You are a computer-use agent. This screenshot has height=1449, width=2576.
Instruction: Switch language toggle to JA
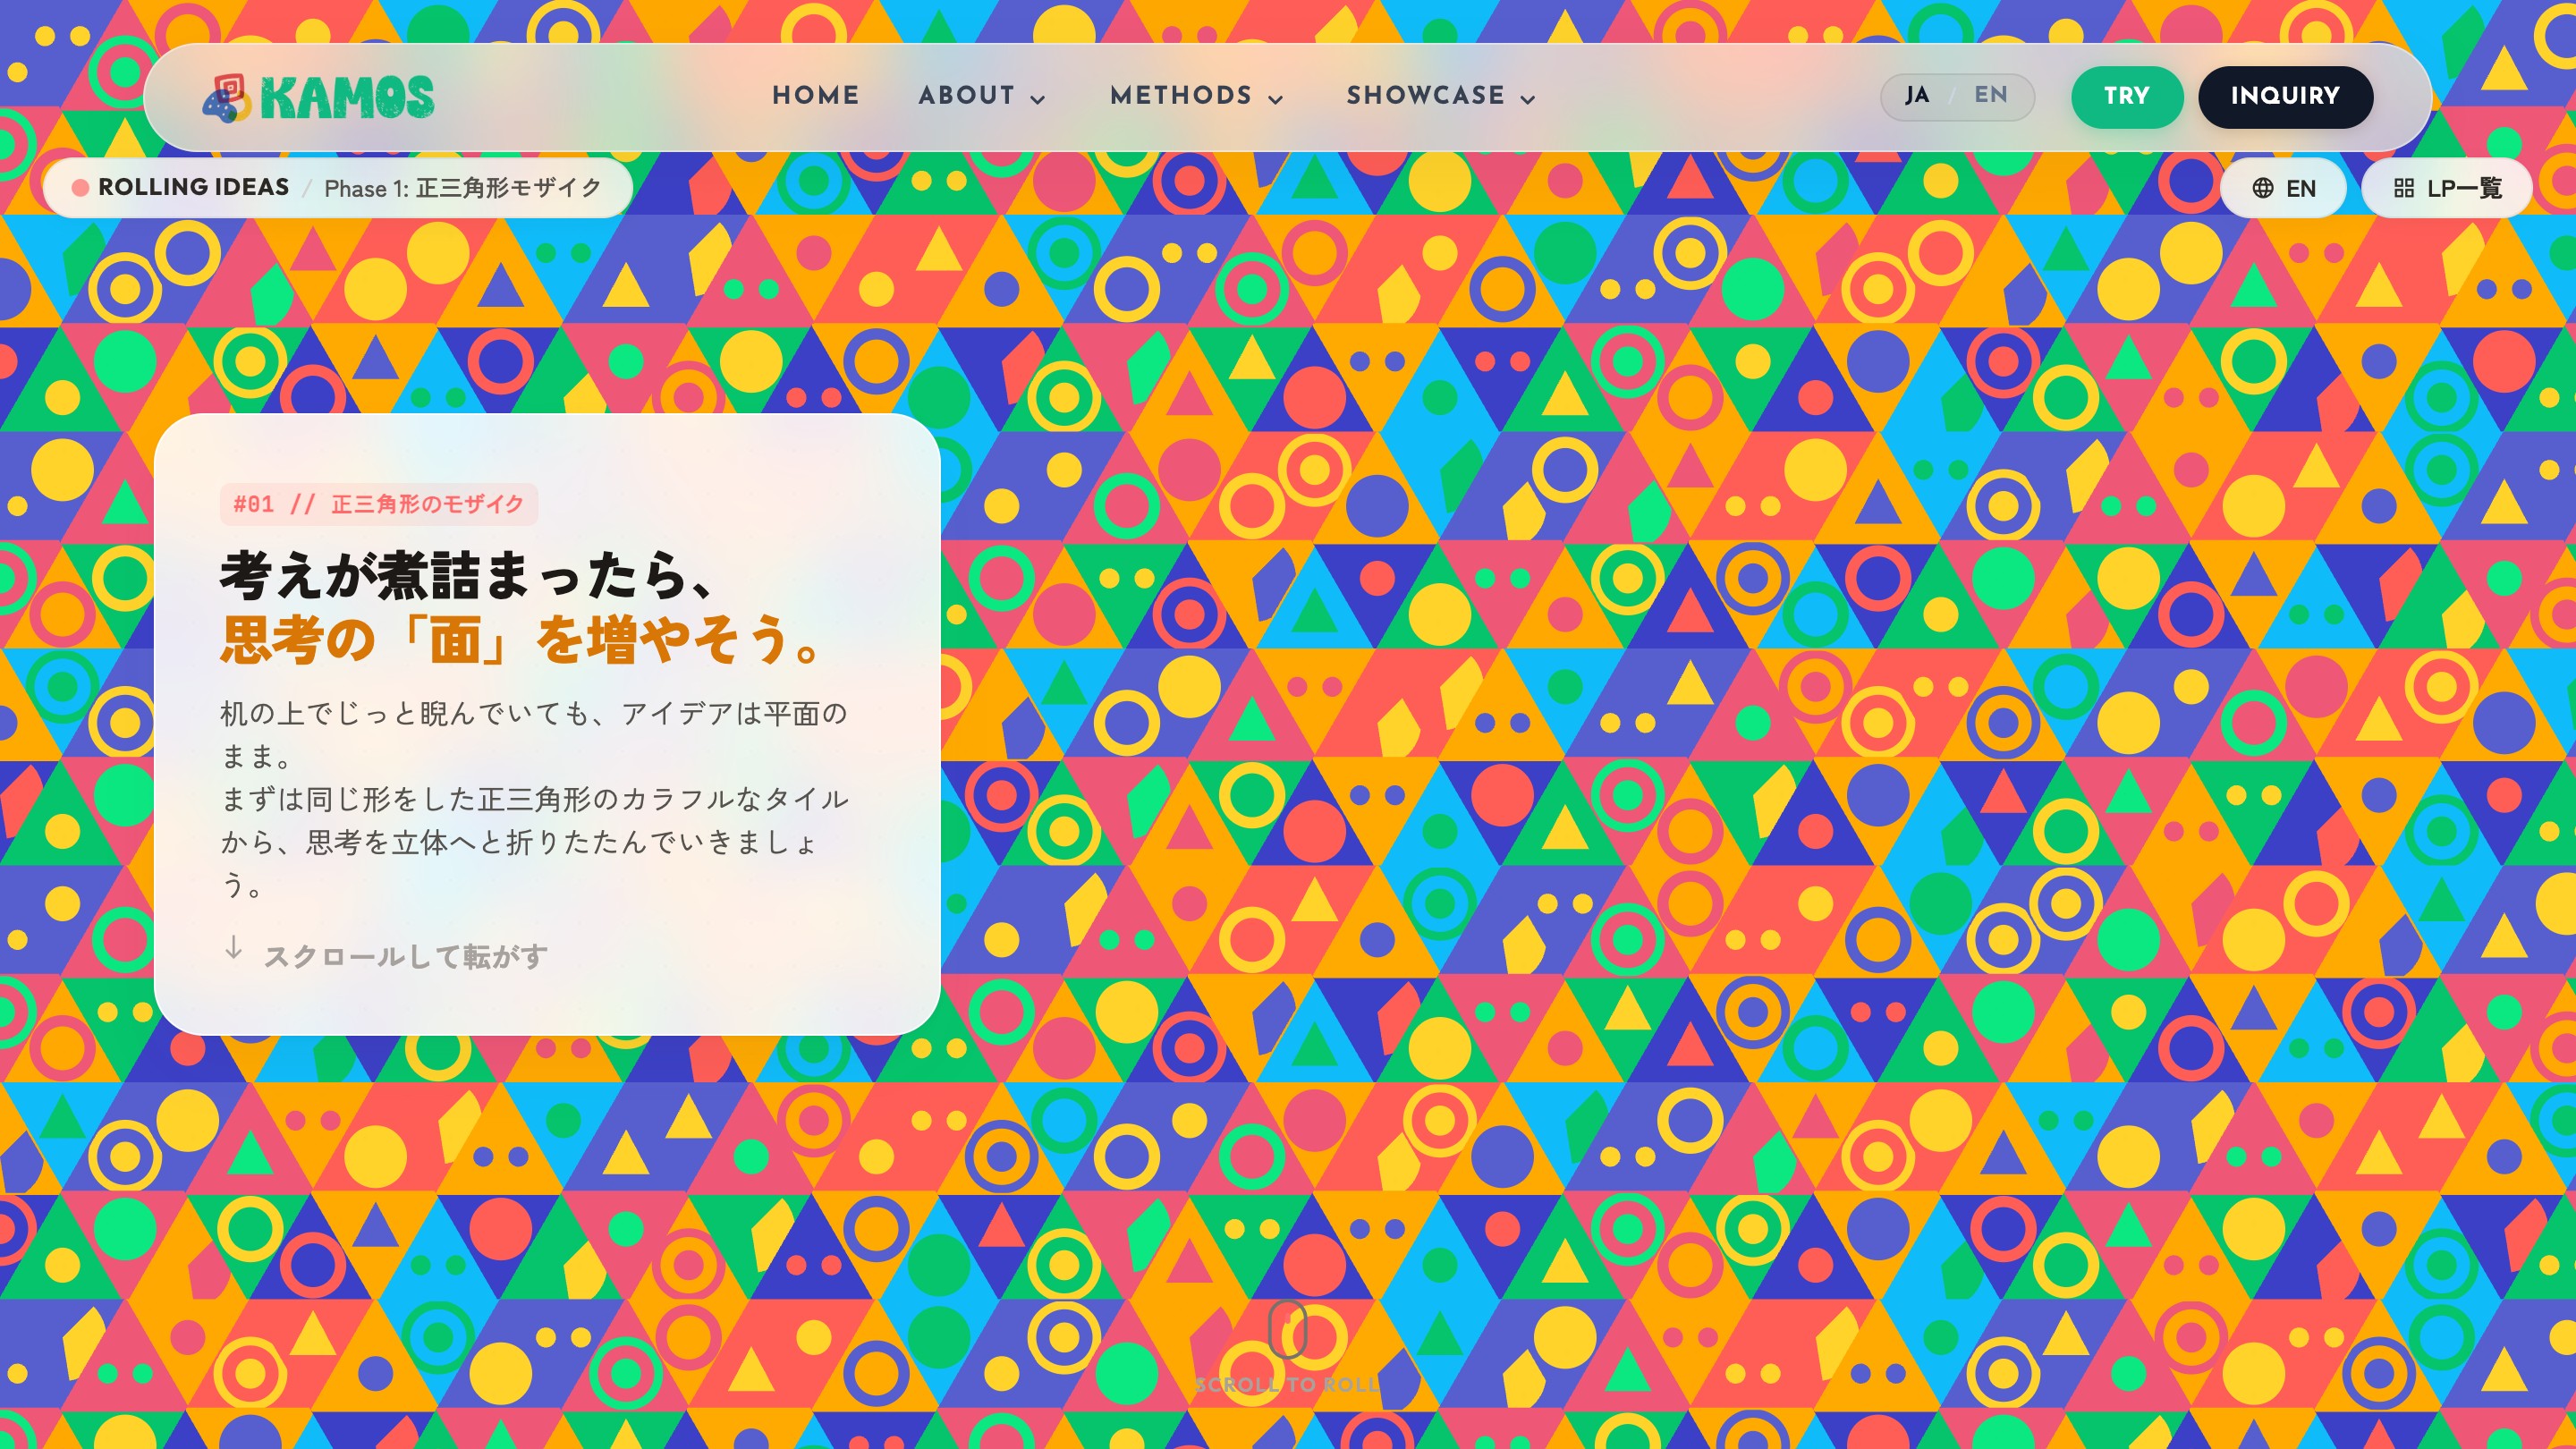point(1917,96)
